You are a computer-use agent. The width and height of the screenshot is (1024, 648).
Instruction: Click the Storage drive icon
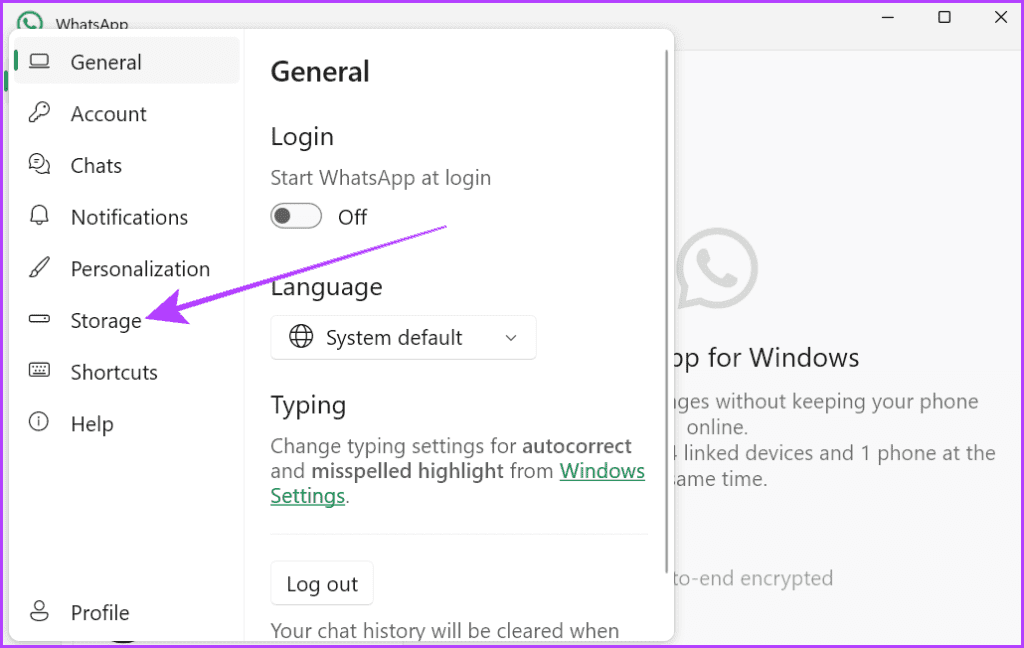[40, 320]
